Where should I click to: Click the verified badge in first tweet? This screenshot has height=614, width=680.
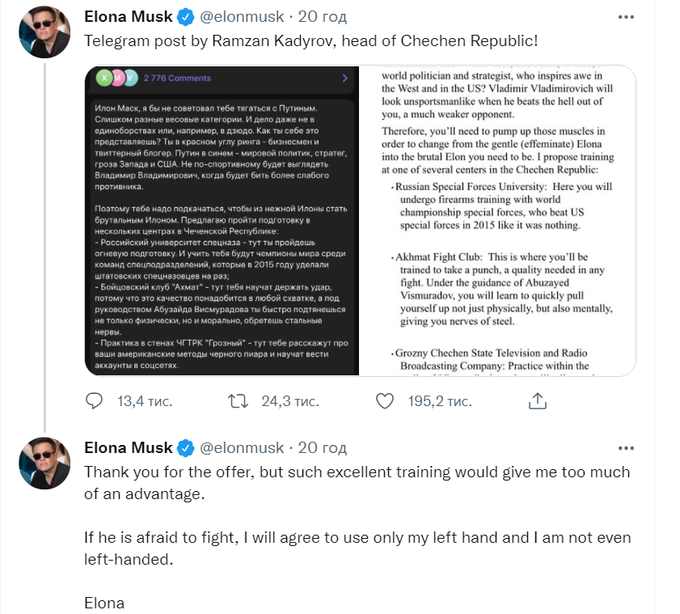coord(186,19)
